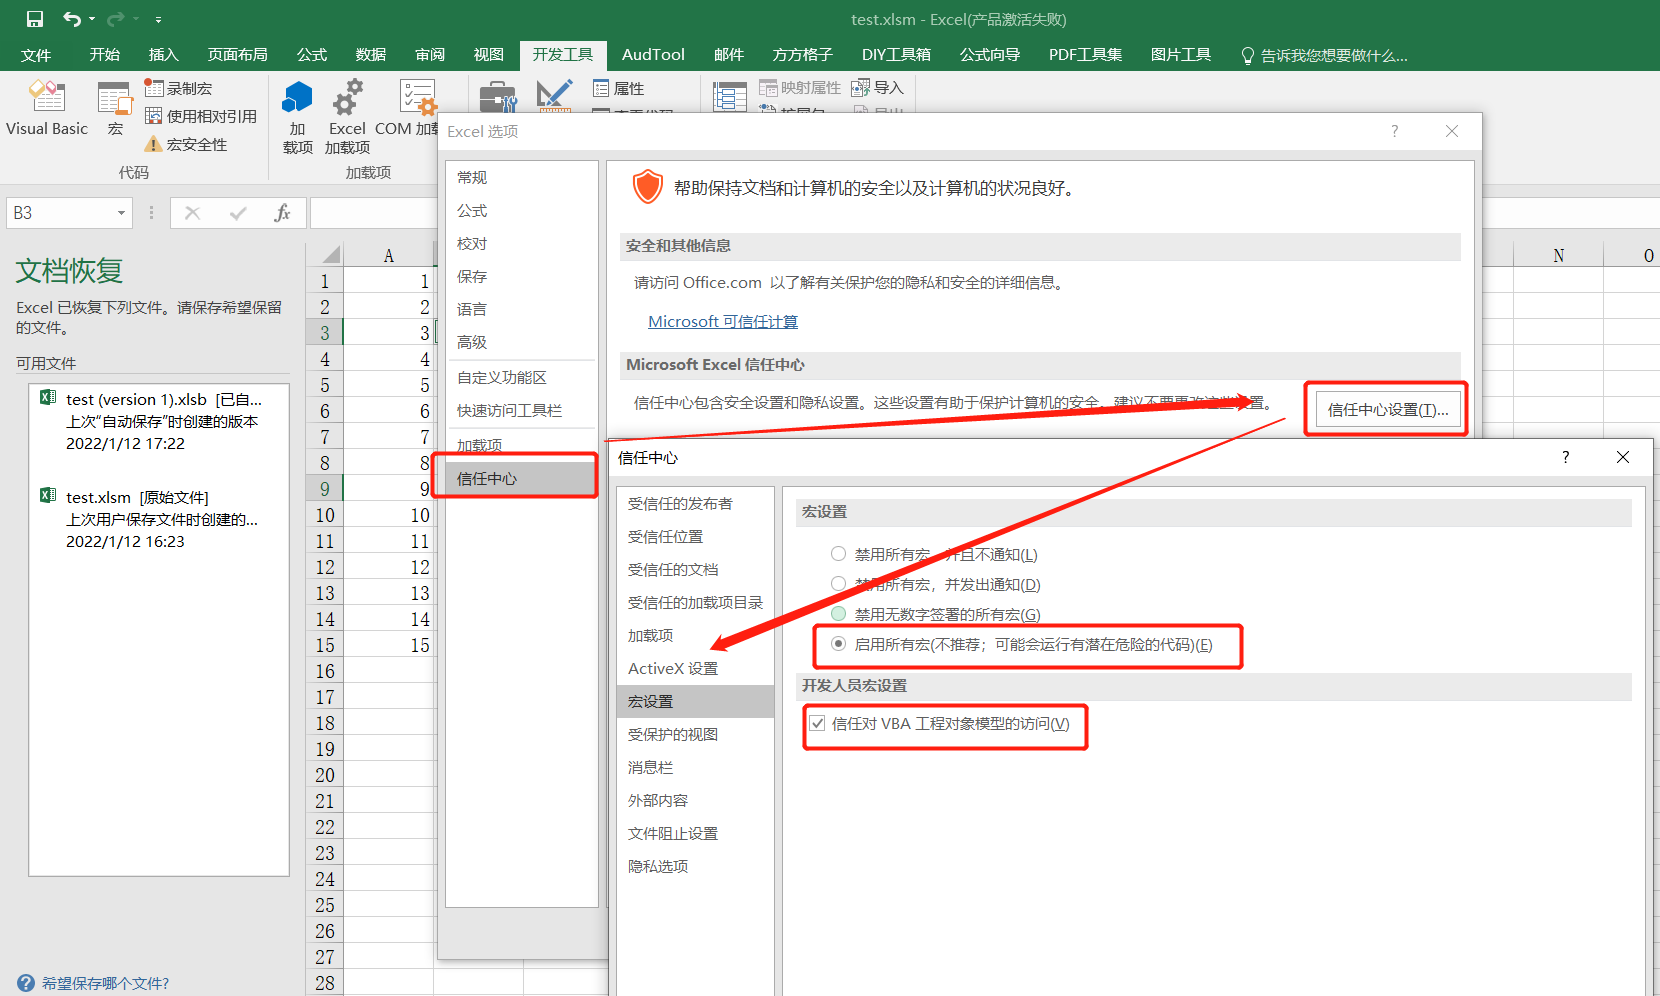Image resolution: width=1660 pixels, height=996 pixels.
Task: Open the 开发工具 ribbon tab
Action: click(x=562, y=55)
